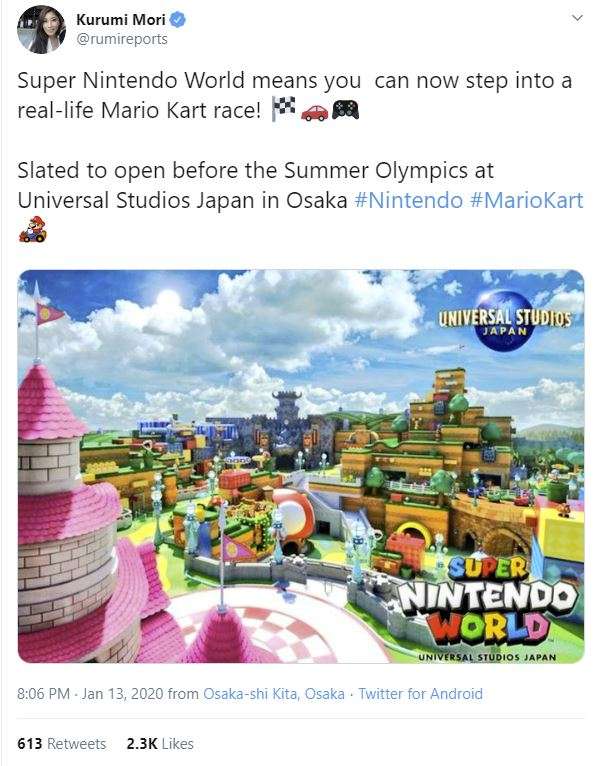This screenshot has width=599, height=766.
Task: Open the Osaka-shi Kita, Osaka location
Action: 274,694
